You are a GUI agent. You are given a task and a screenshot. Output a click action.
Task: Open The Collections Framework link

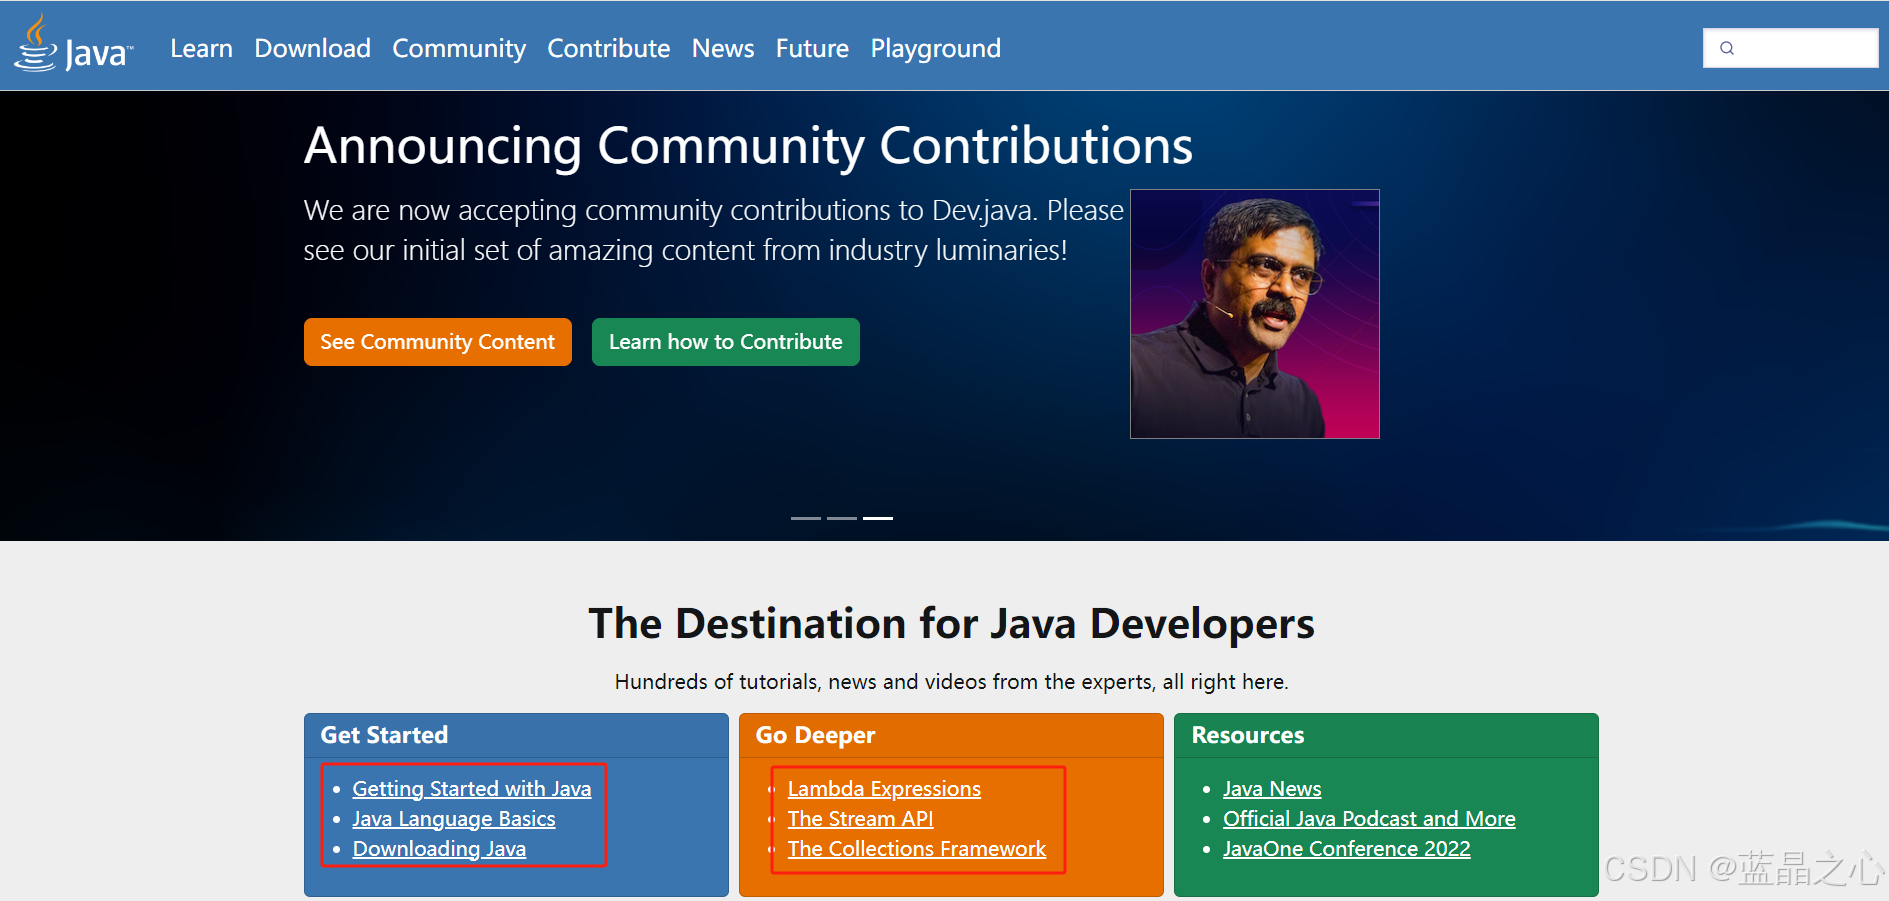tap(917, 849)
